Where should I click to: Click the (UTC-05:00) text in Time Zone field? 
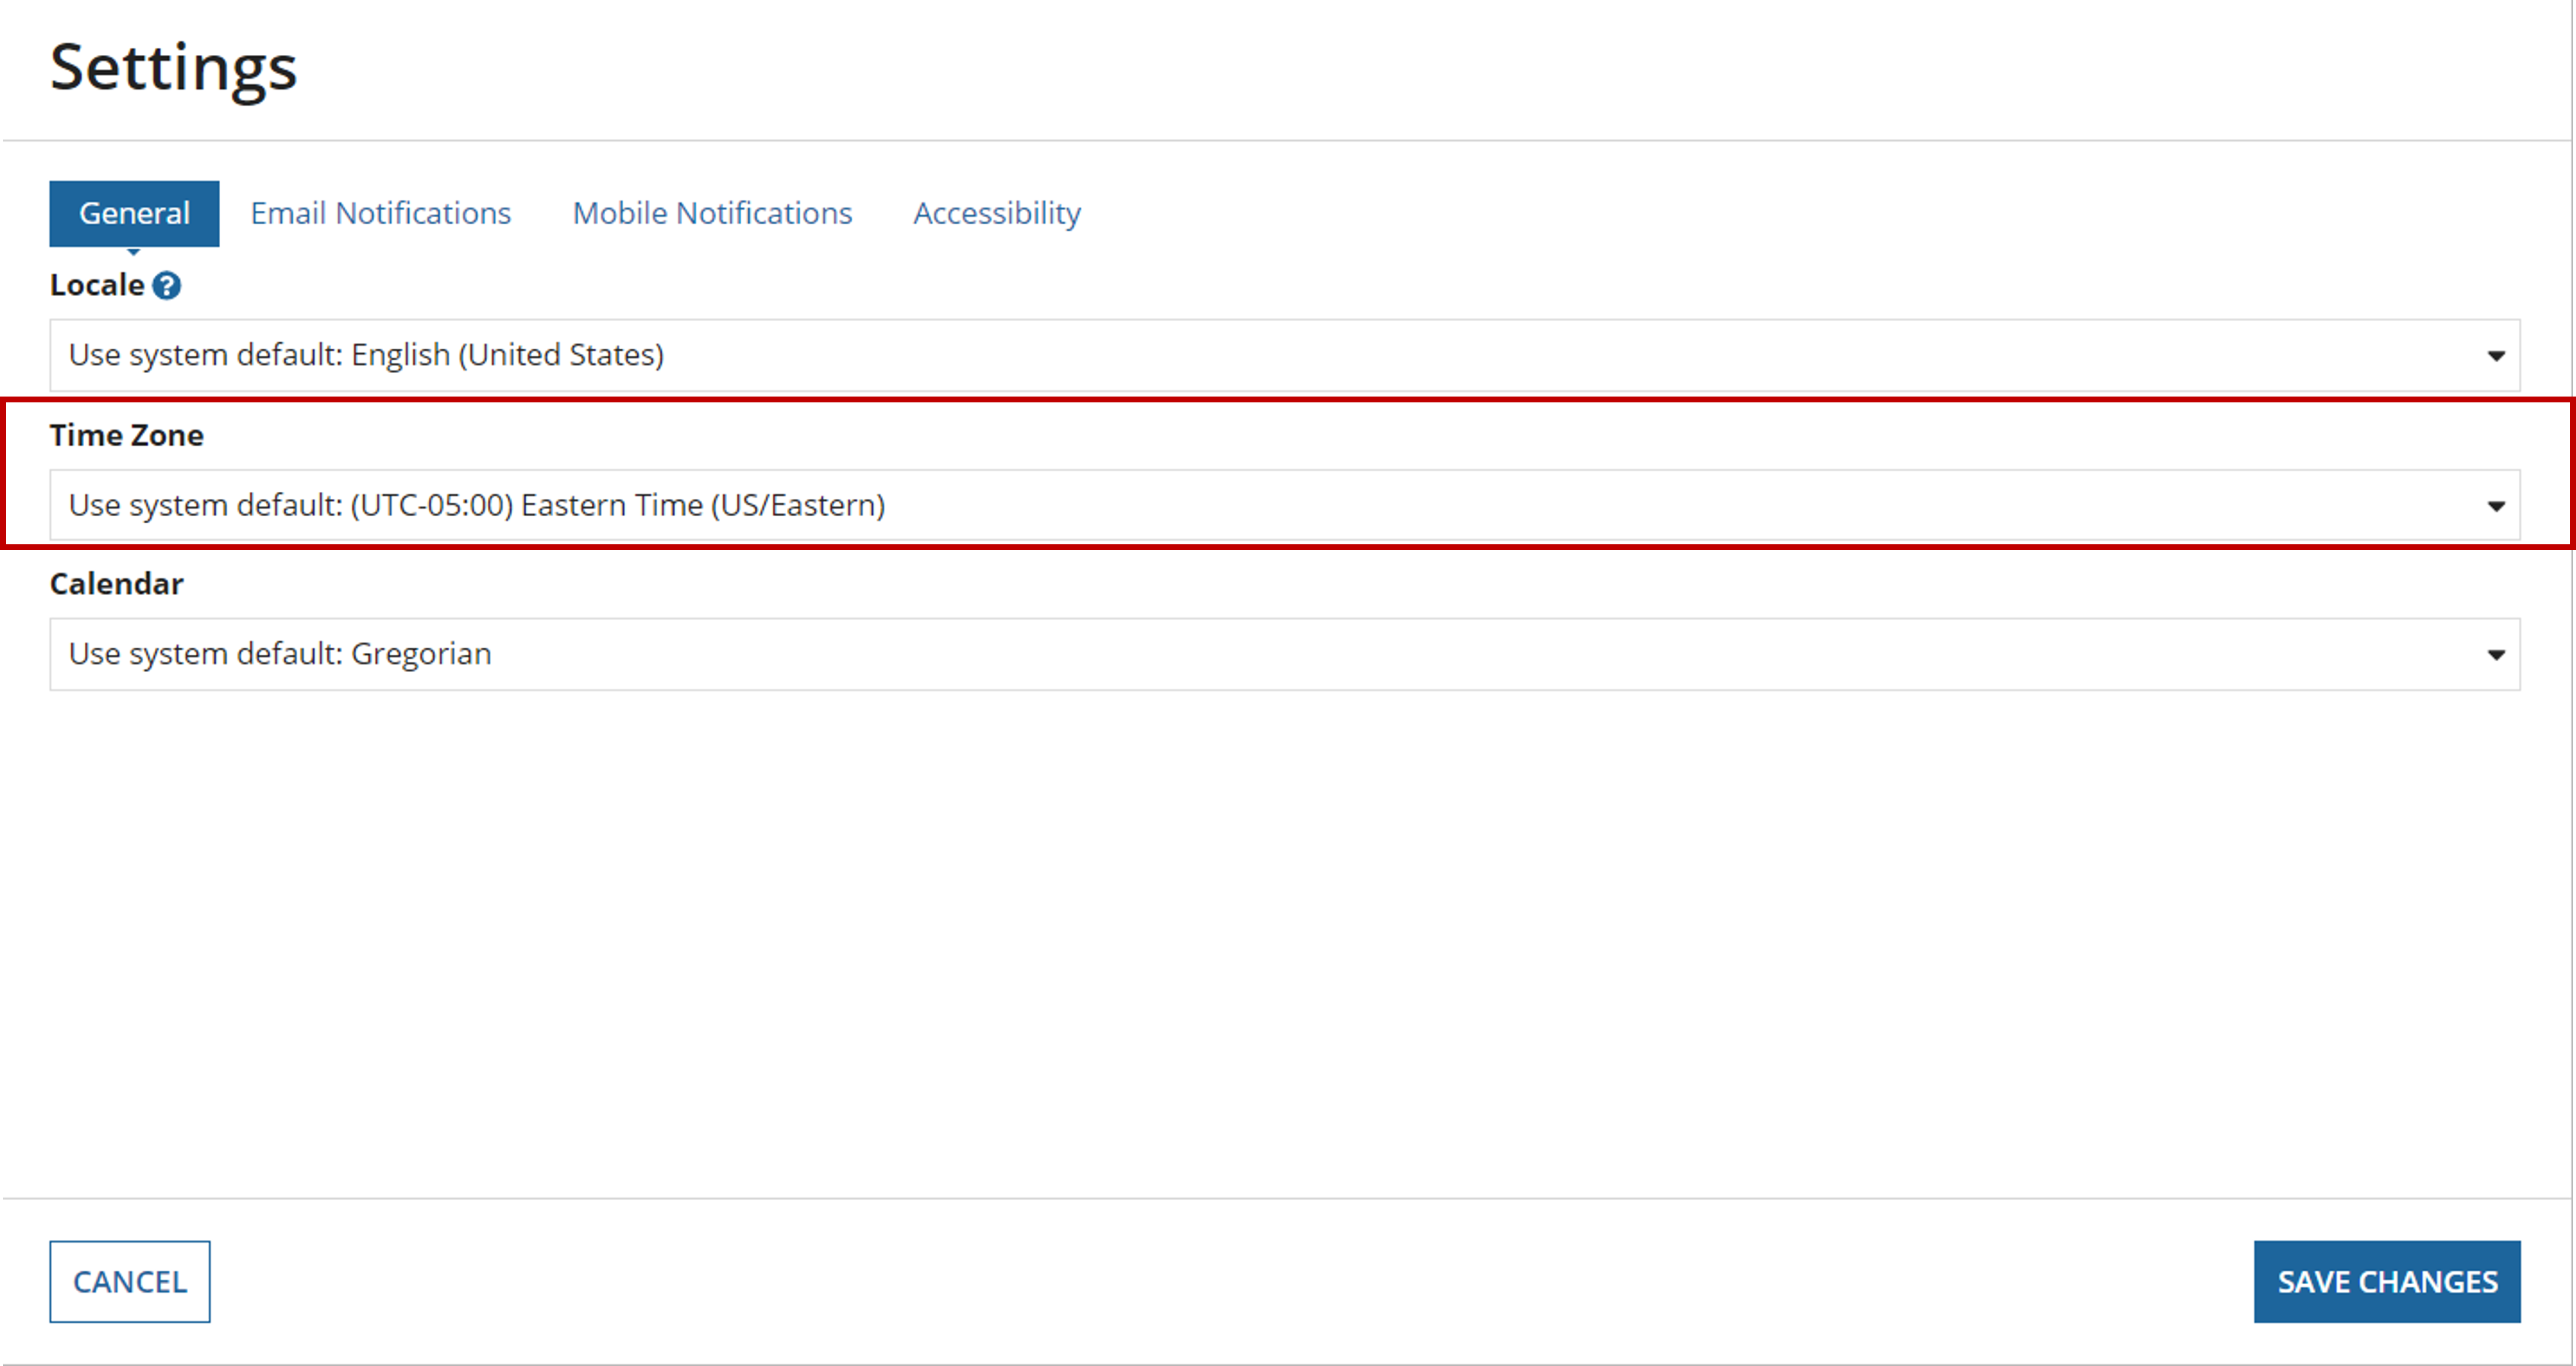point(432,505)
